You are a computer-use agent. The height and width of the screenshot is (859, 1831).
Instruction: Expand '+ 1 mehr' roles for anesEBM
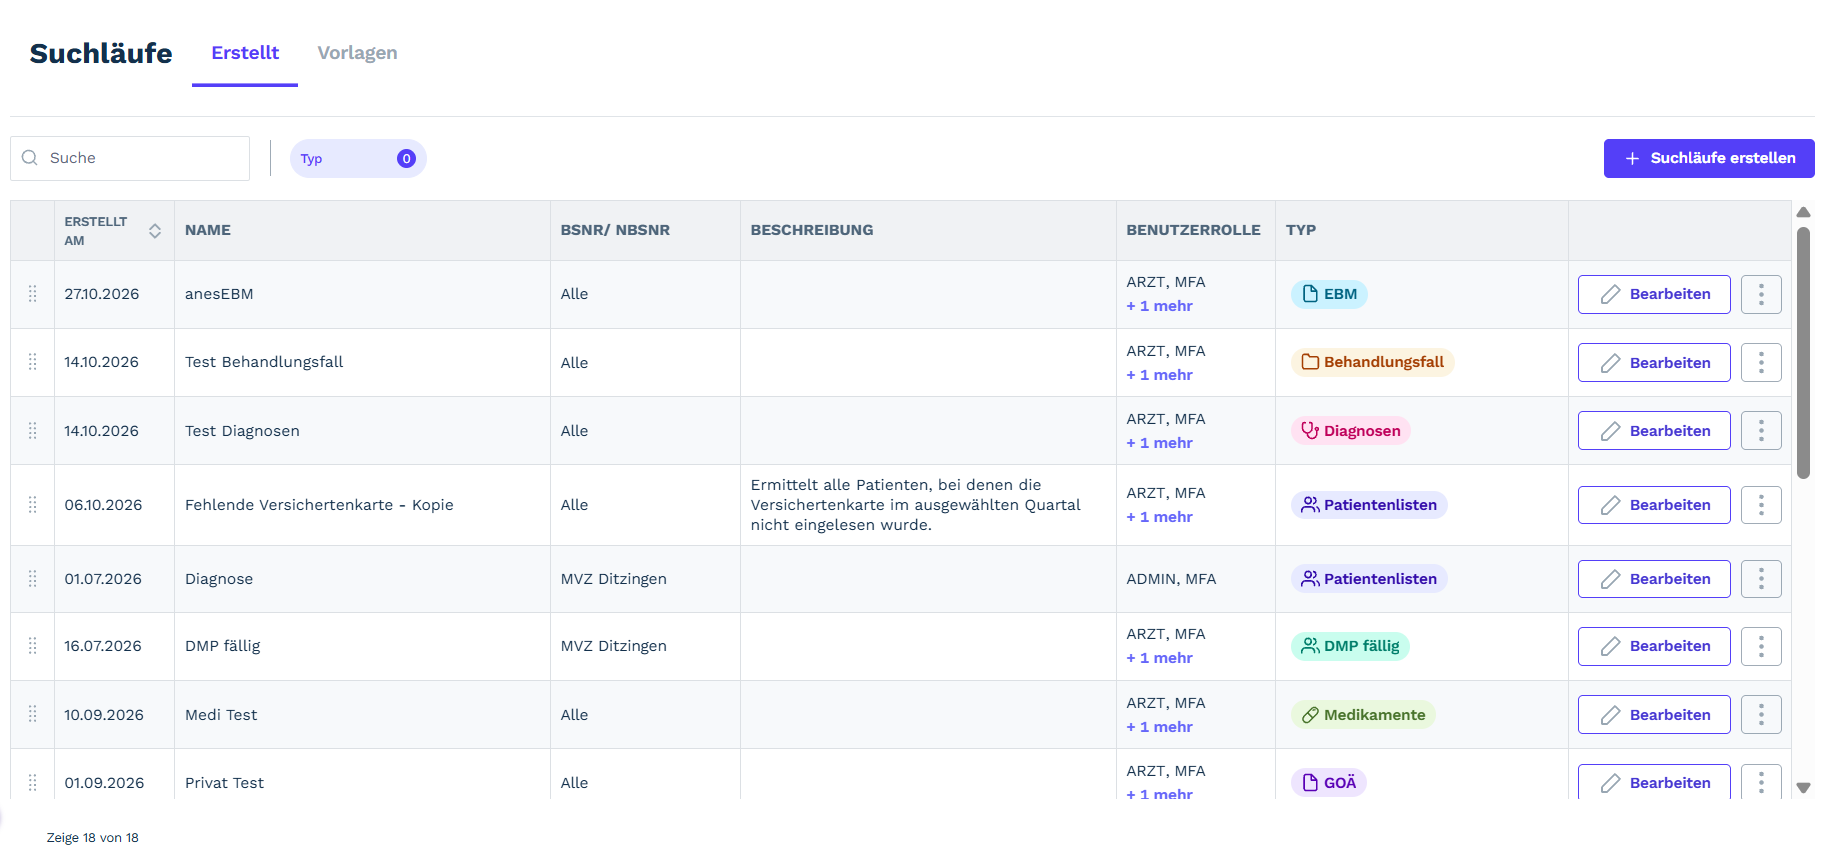[1160, 306]
